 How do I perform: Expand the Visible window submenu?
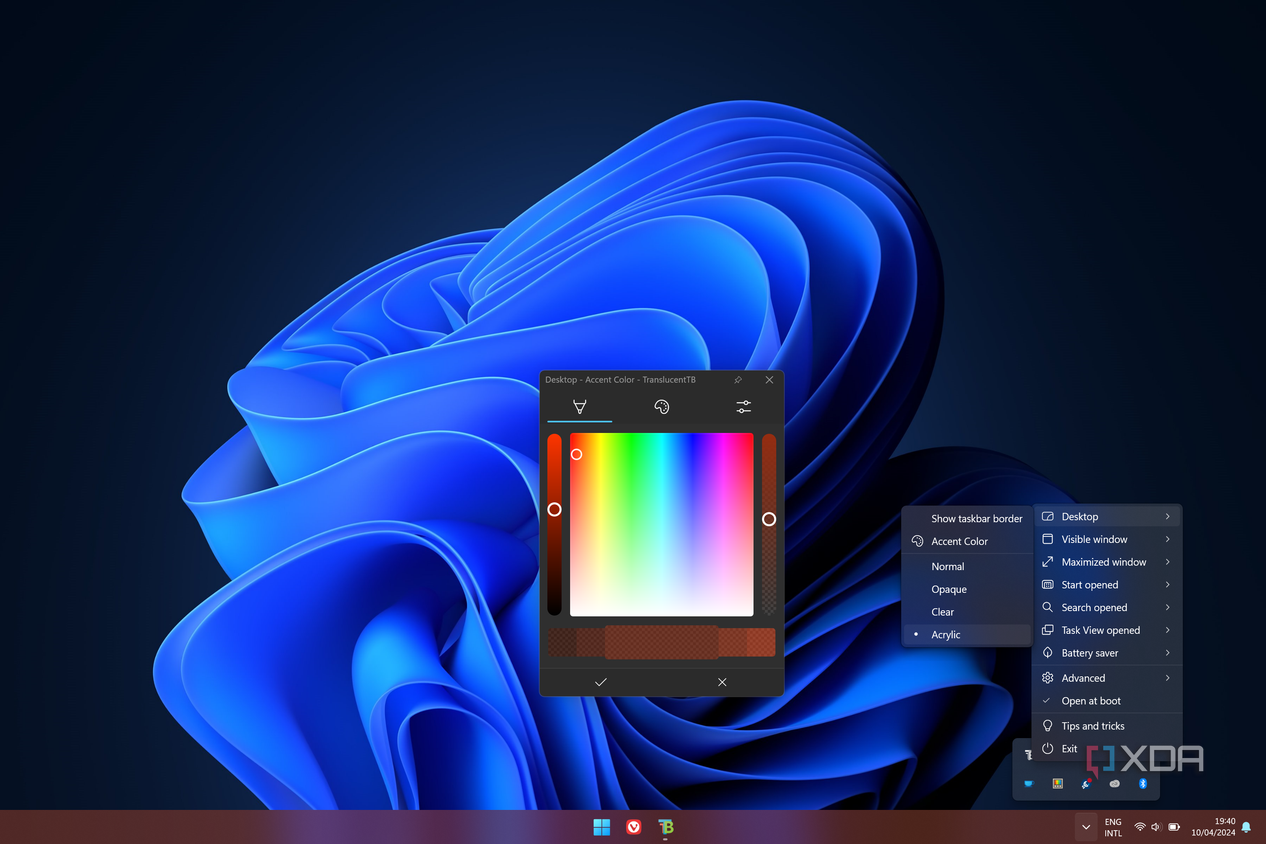pyautogui.click(x=1107, y=539)
